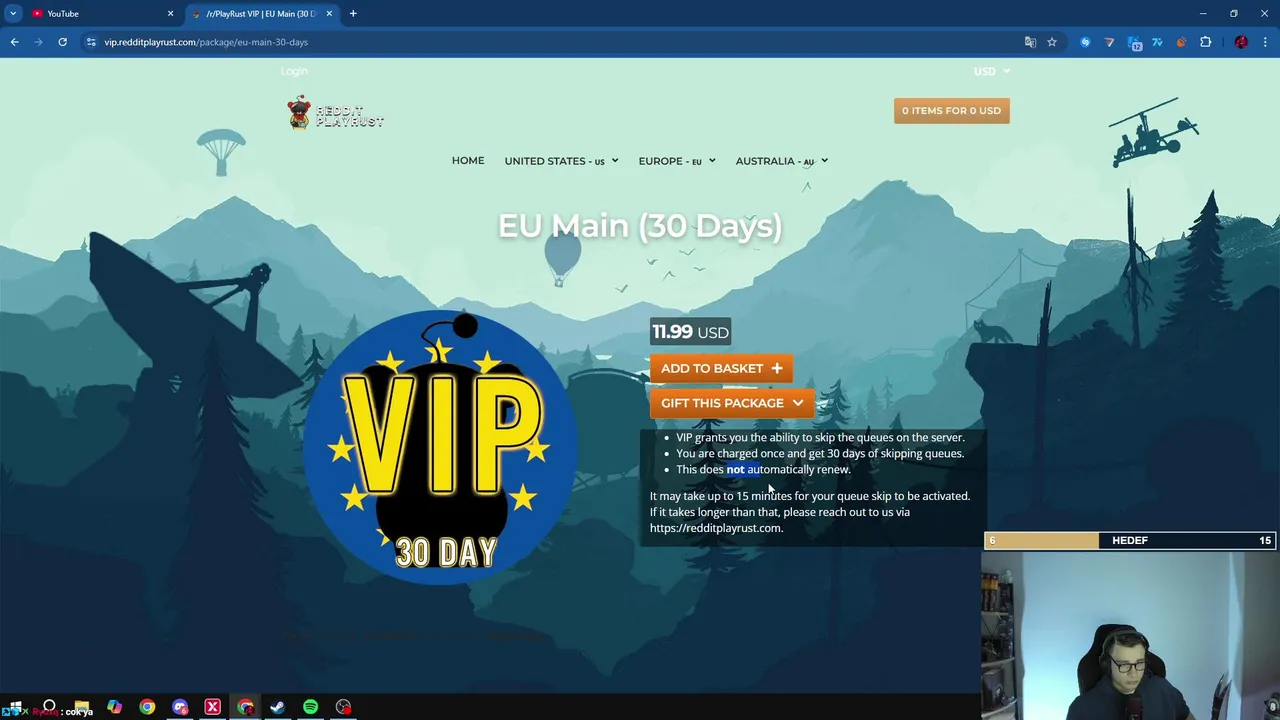Screen dimensions: 1280x720
Task: Open the 0 items basket button
Action: click(951, 111)
